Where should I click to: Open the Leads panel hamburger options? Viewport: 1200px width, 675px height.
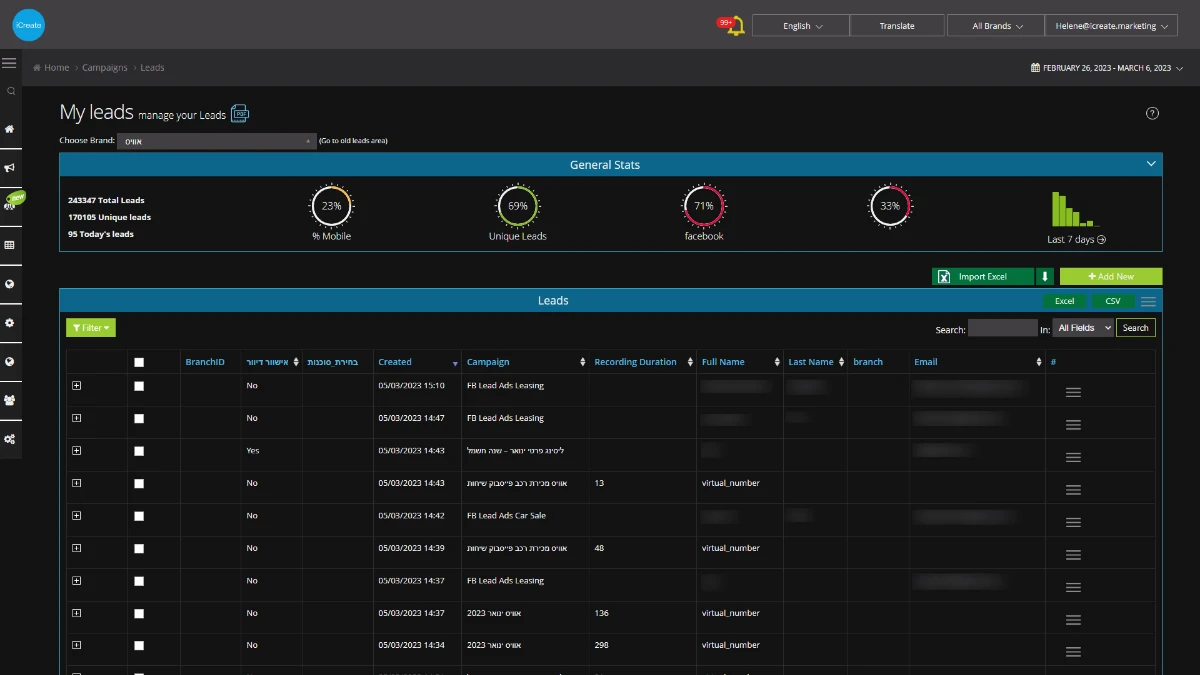click(x=1149, y=301)
